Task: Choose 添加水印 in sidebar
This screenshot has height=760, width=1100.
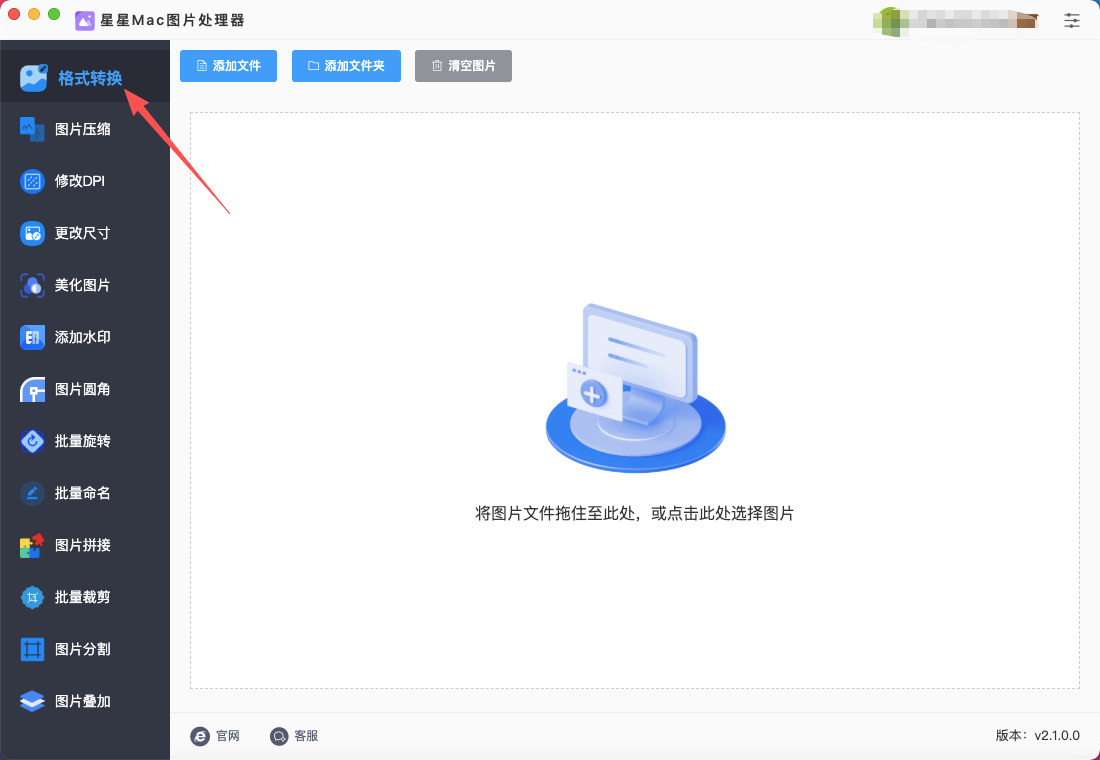Action: pos(83,337)
